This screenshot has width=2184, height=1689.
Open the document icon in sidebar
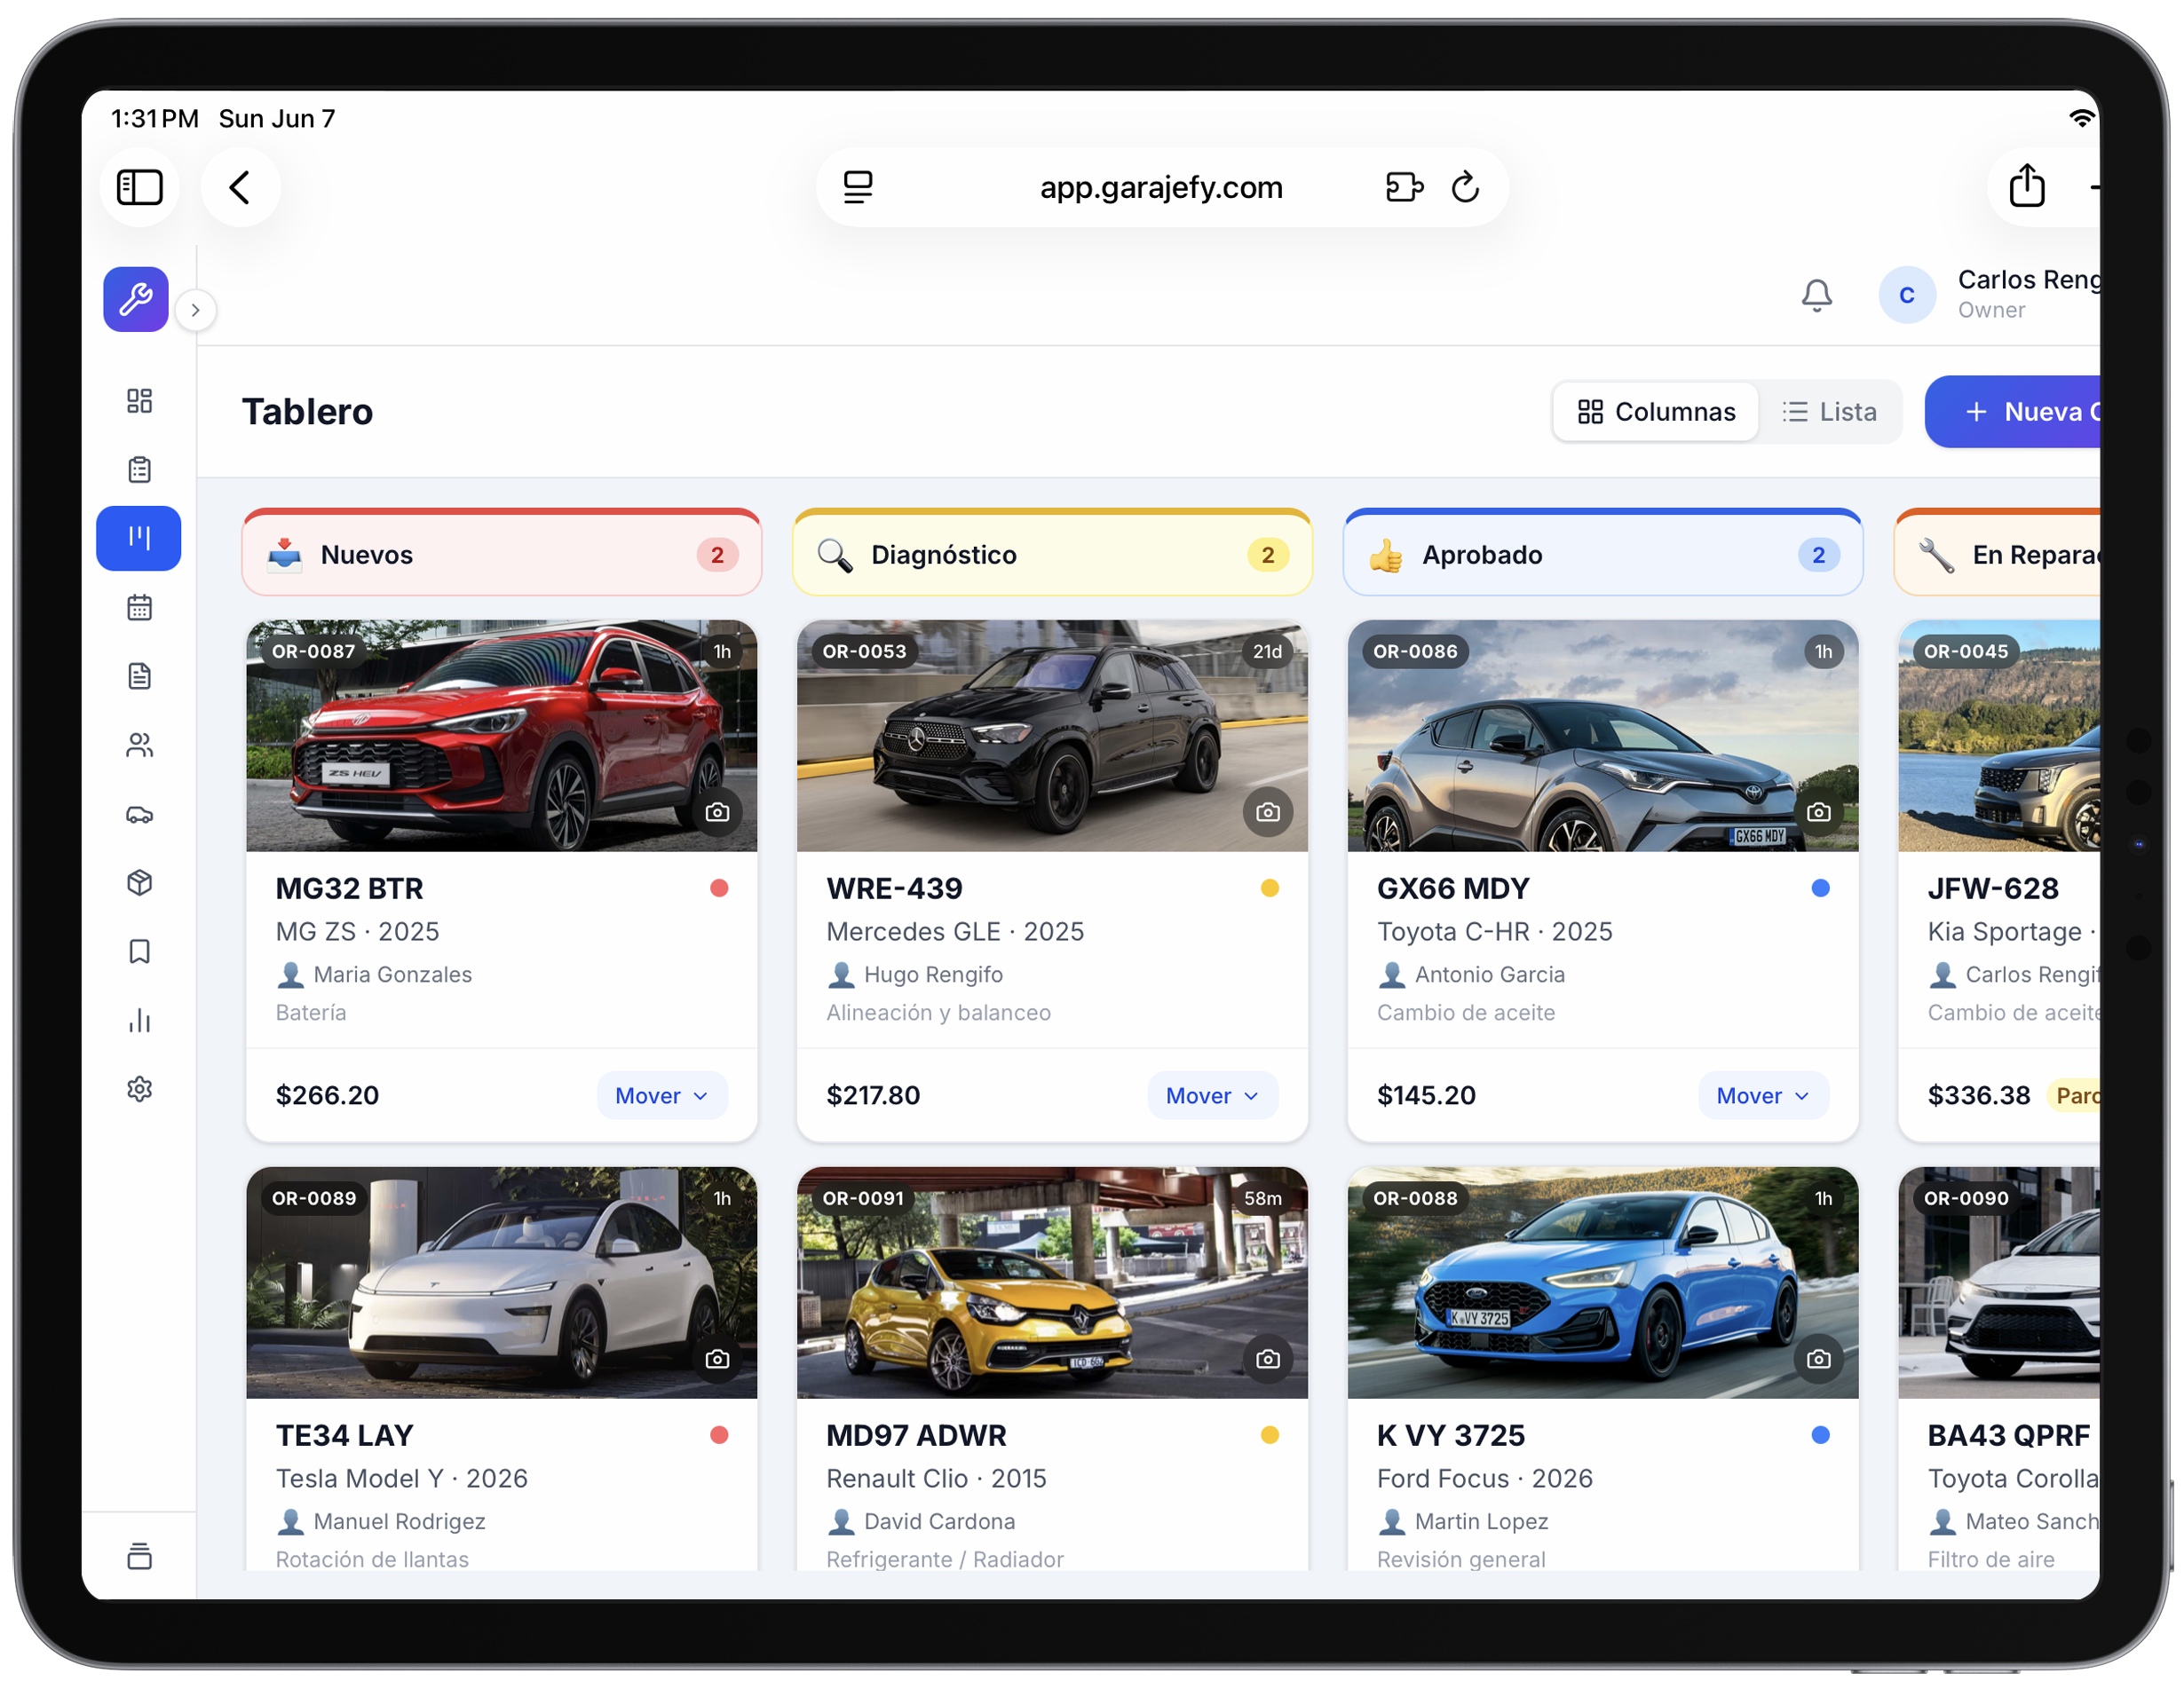pyautogui.click(x=139, y=677)
